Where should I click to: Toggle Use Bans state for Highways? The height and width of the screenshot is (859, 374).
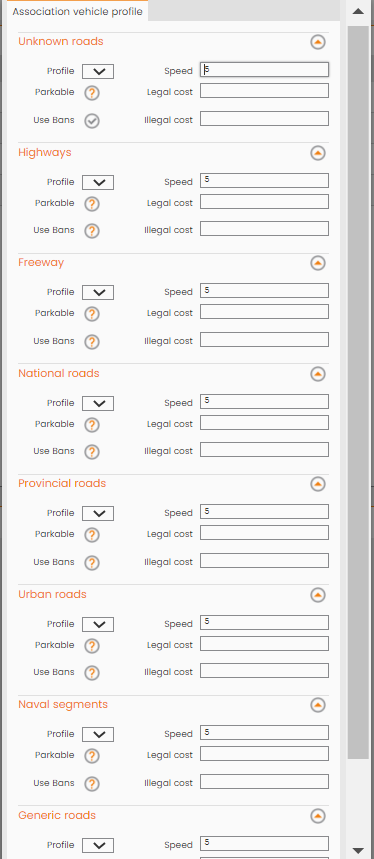coord(92,231)
